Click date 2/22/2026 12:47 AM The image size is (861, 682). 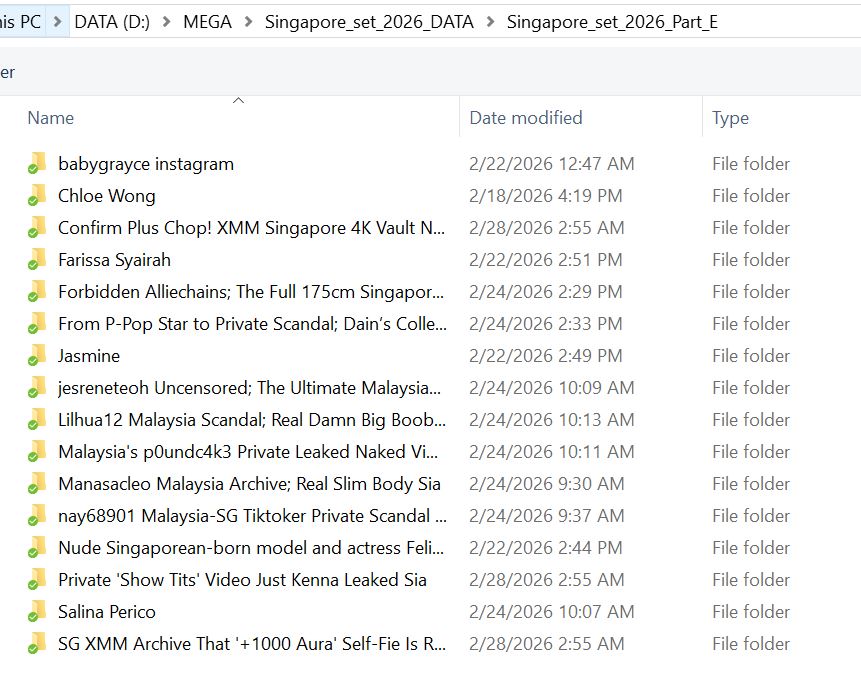click(551, 164)
